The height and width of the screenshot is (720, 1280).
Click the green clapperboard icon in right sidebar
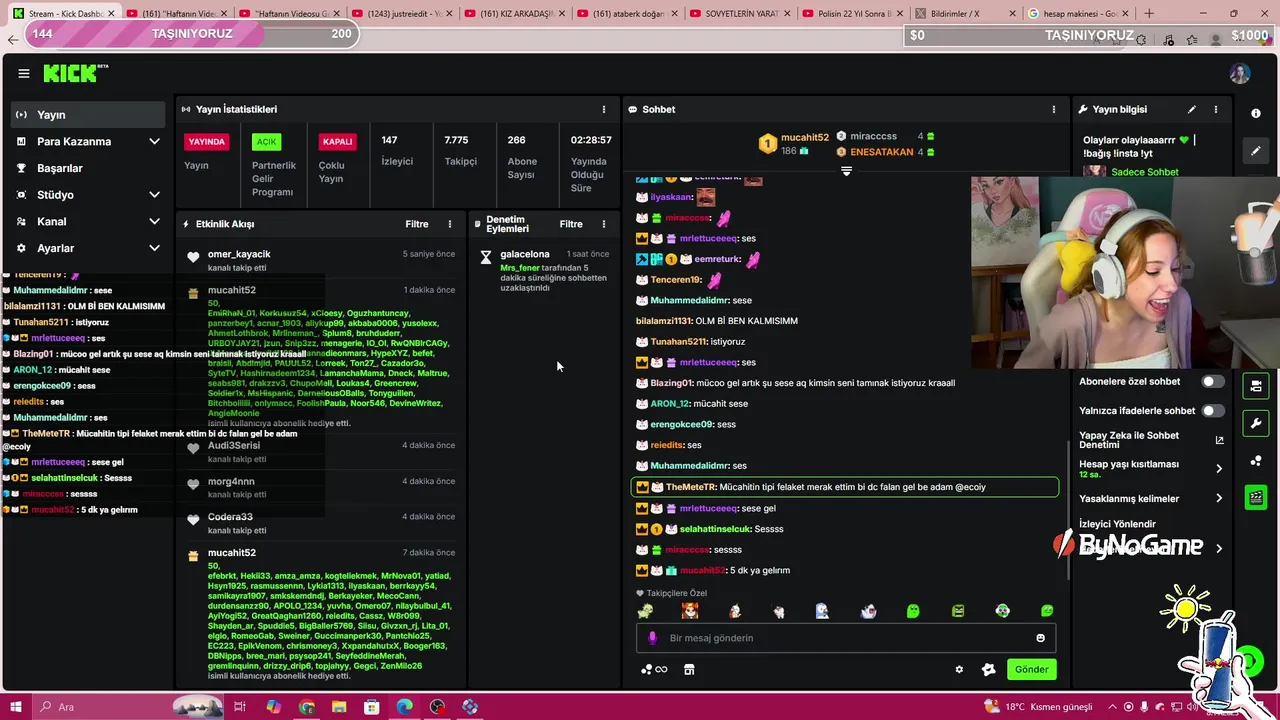(1256, 497)
